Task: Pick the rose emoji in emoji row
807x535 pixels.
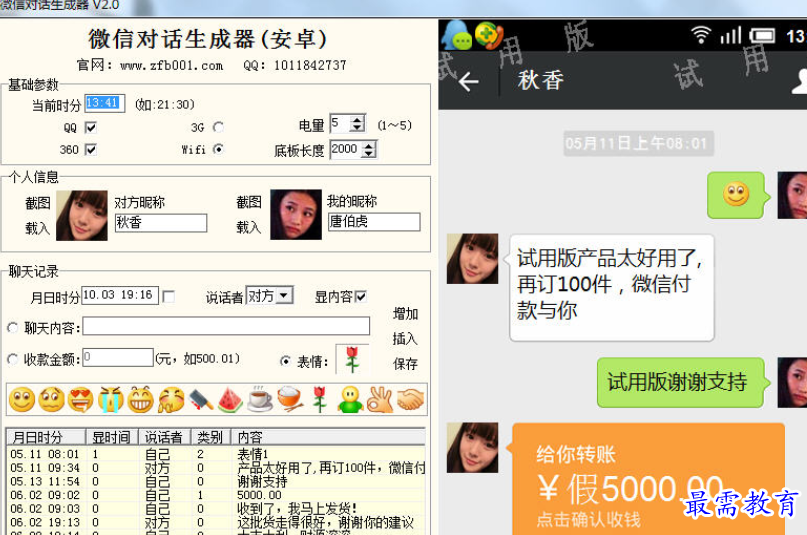Action: [320, 400]
